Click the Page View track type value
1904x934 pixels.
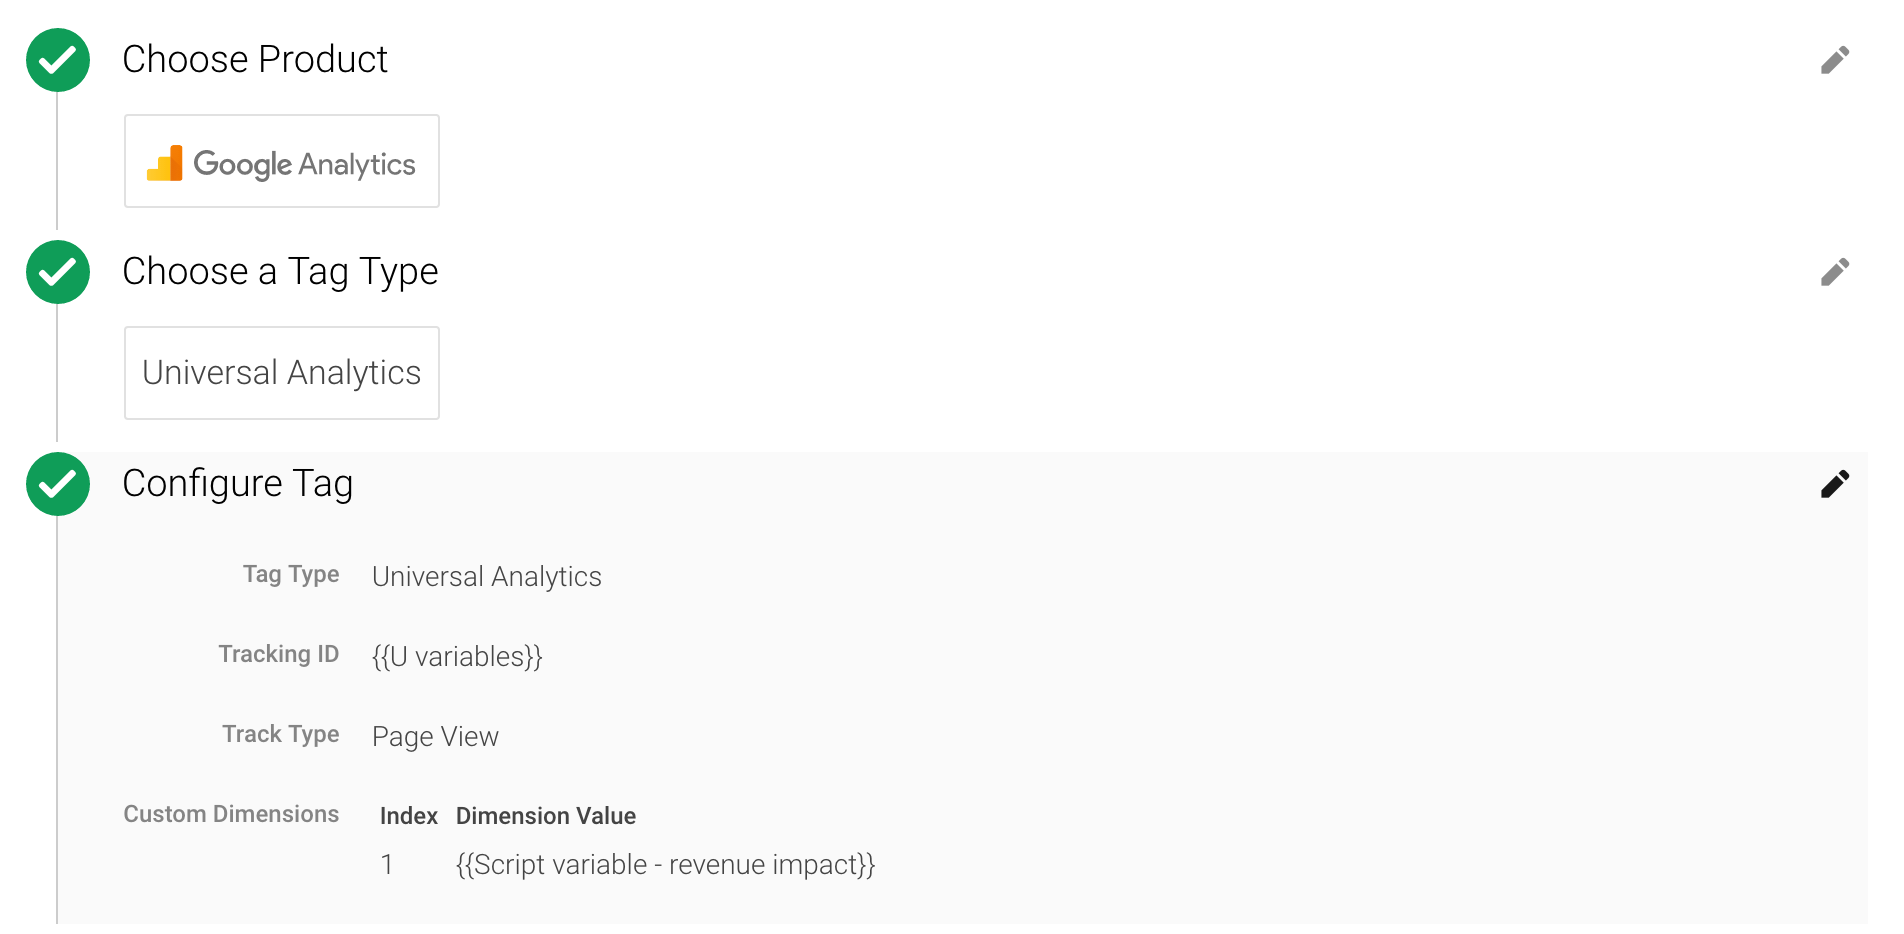tap(435, 737)
